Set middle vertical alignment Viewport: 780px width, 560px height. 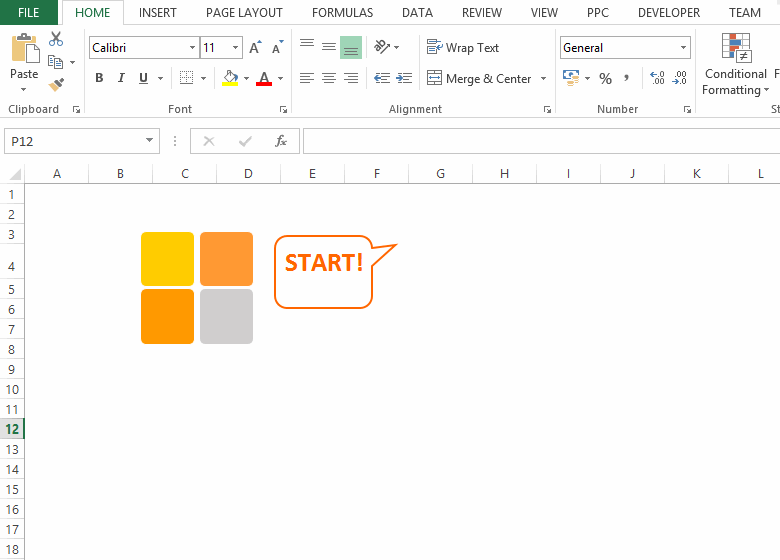point(329,47)
